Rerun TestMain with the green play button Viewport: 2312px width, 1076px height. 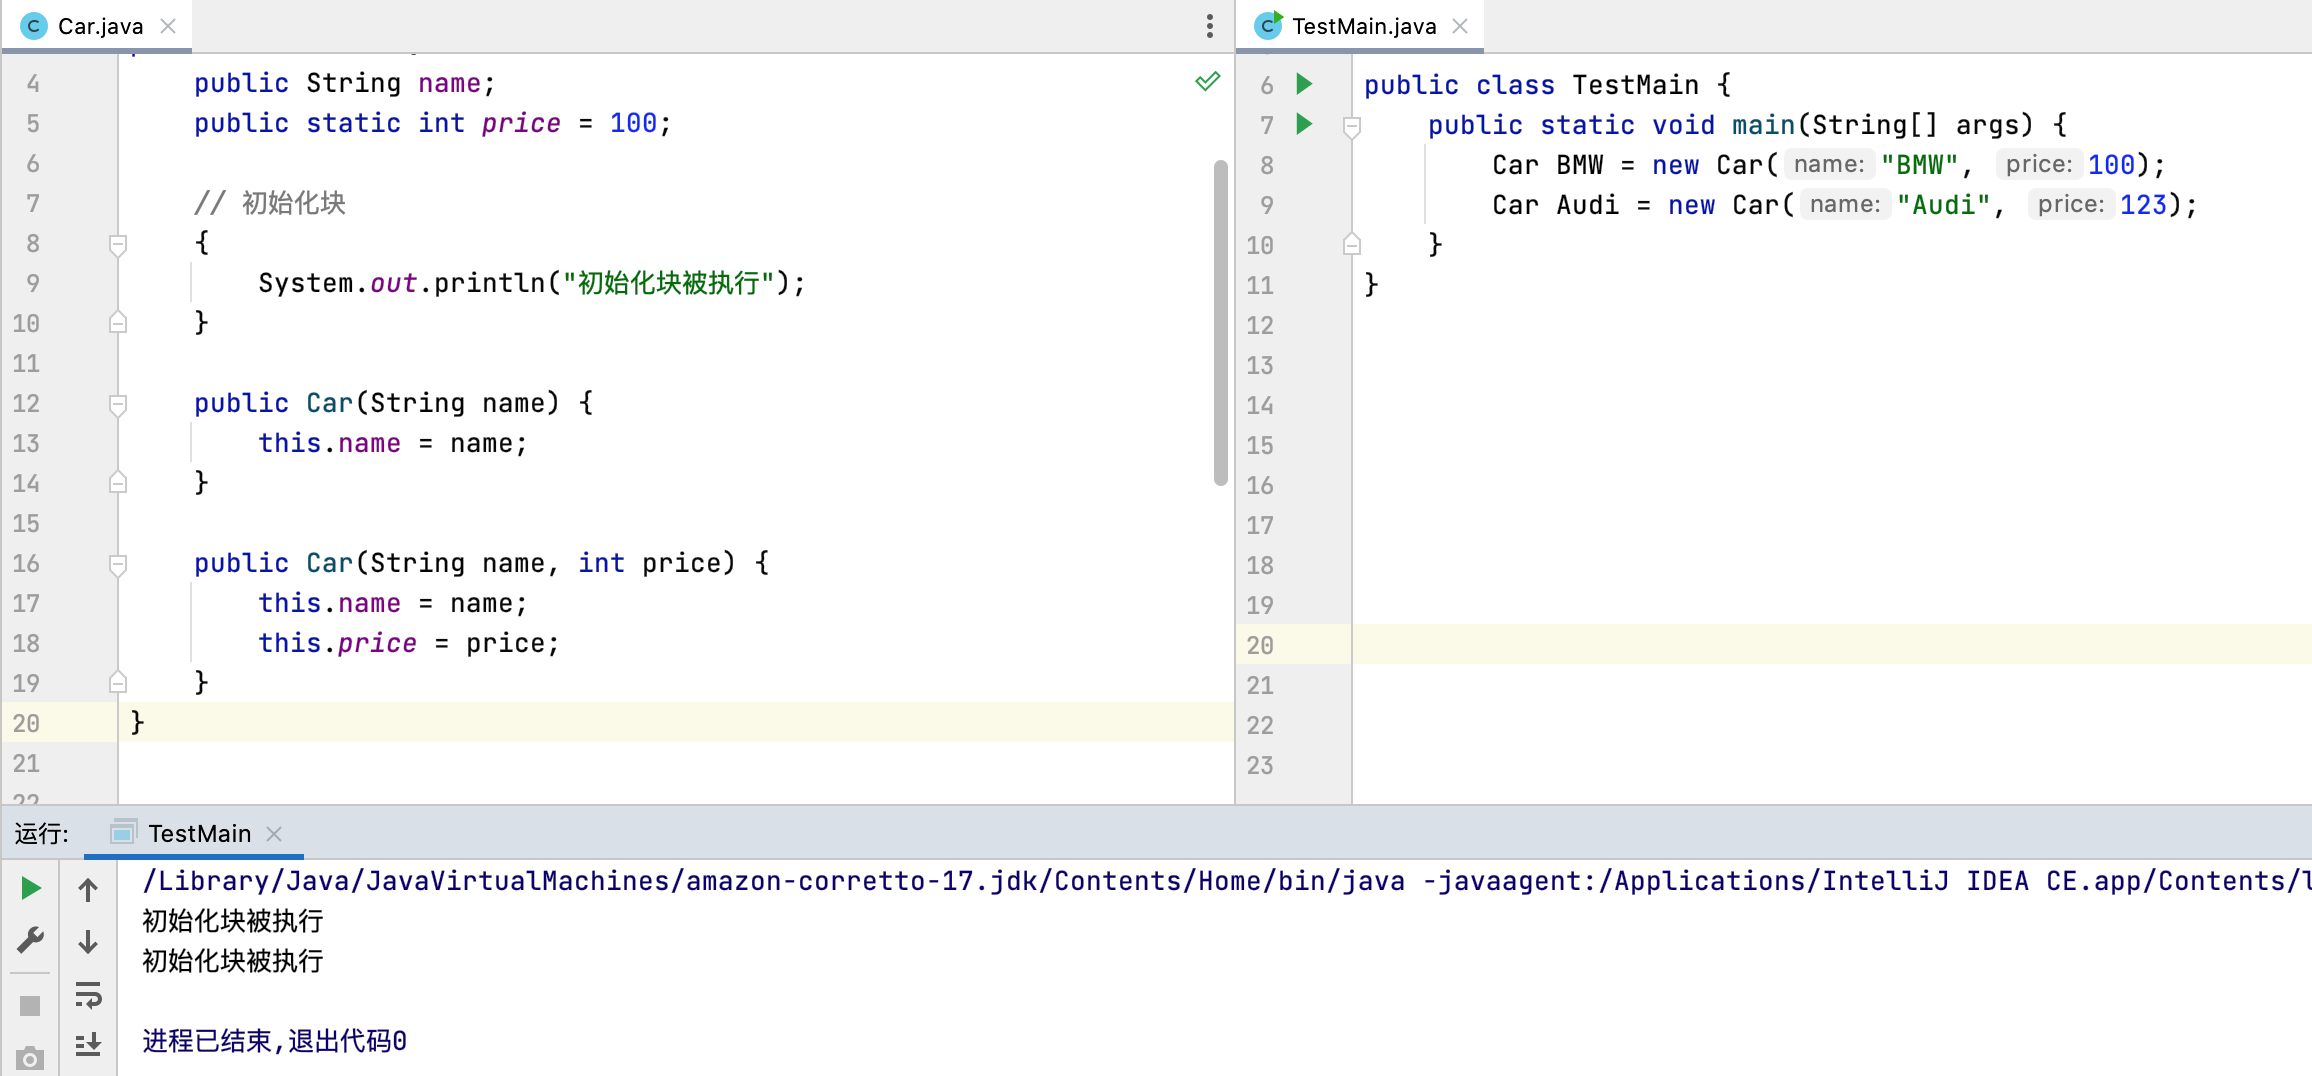pos(31,888)
